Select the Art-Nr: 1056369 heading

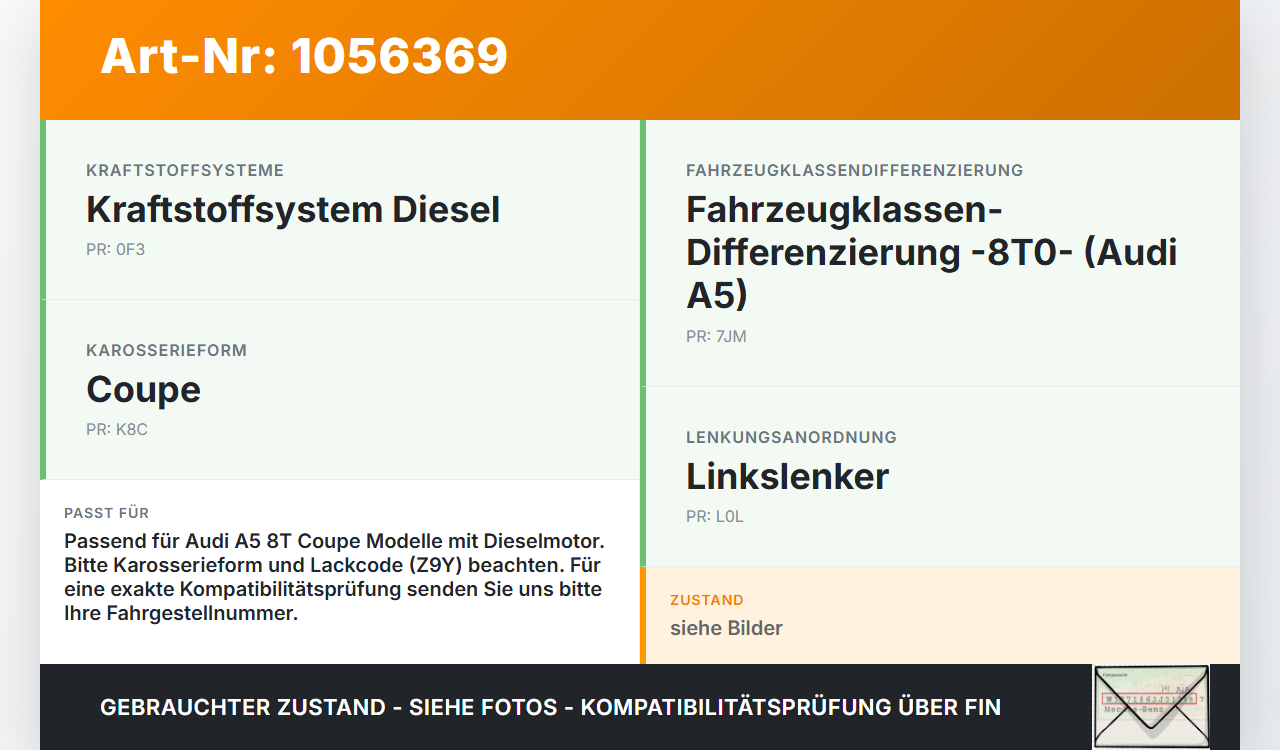[x=304, y=56]
